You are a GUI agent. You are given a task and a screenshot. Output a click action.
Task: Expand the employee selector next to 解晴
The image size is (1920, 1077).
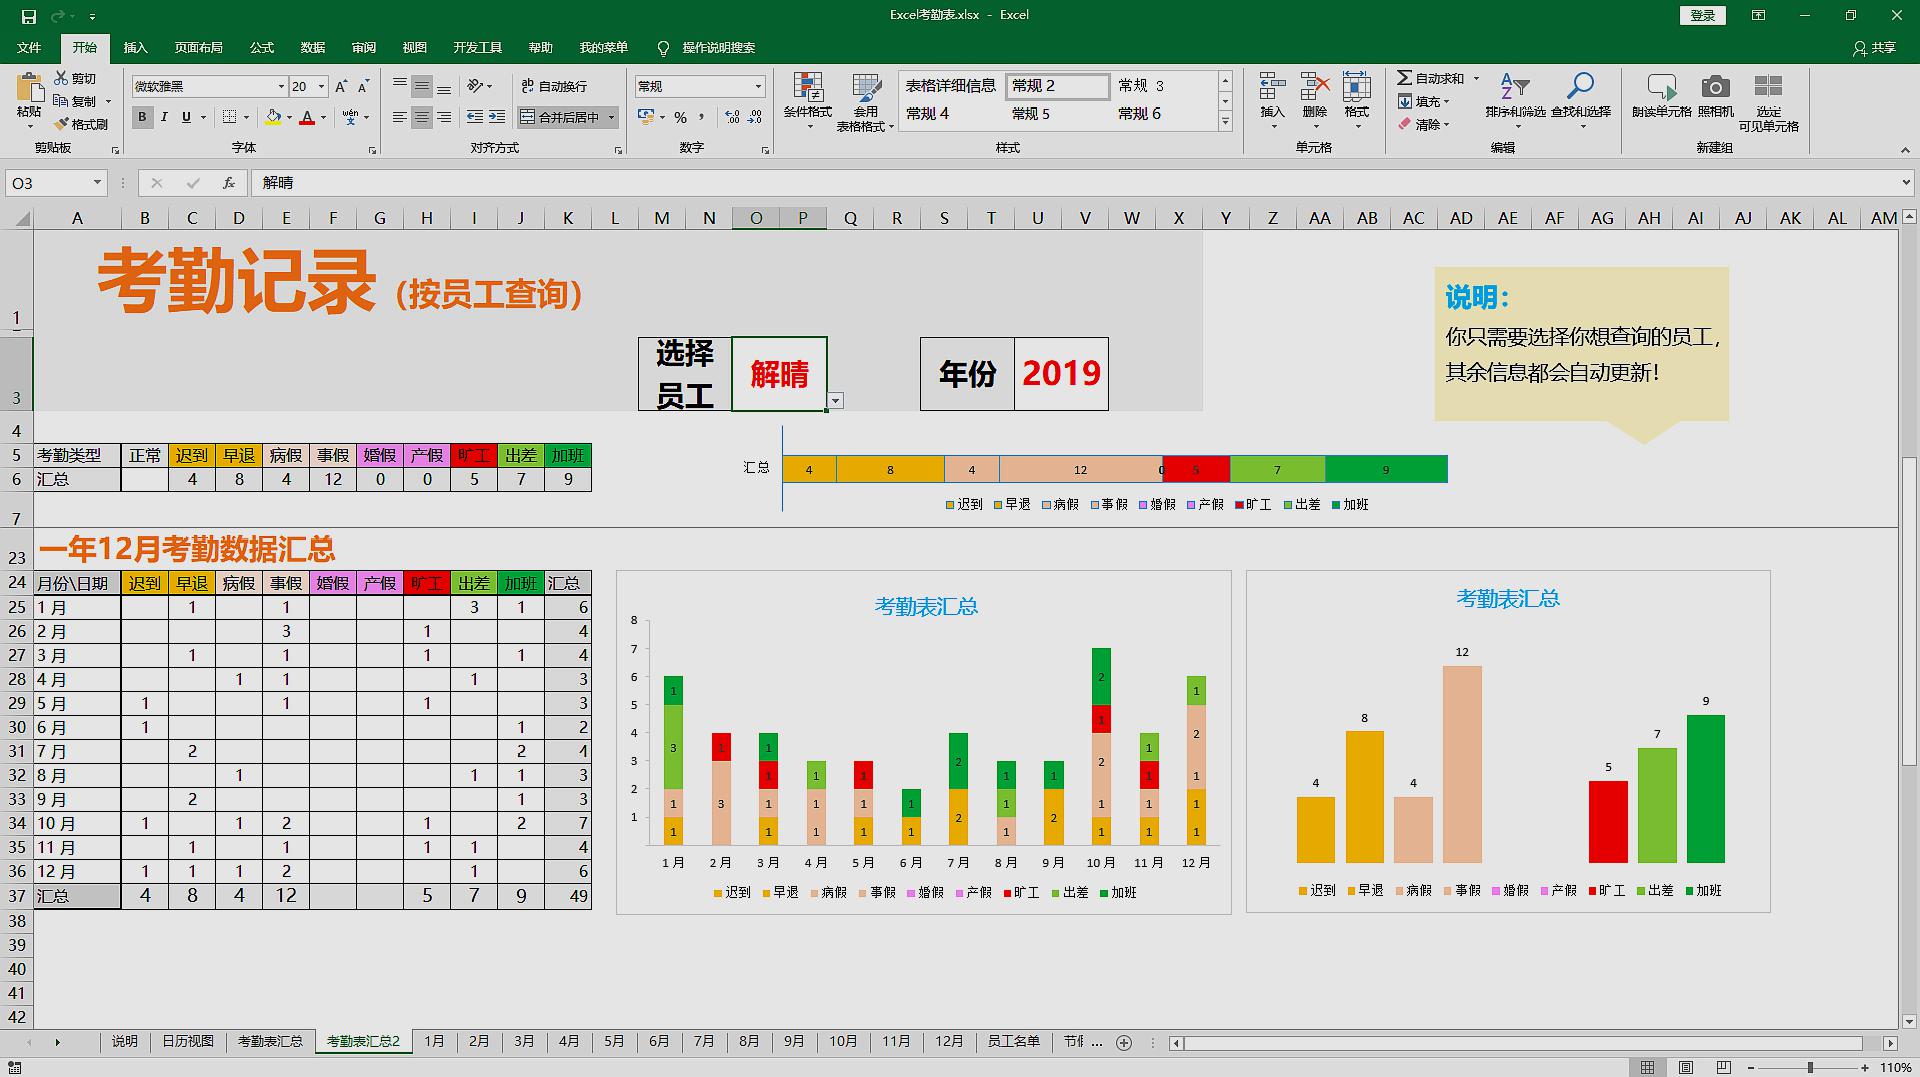tap(836, 400)
